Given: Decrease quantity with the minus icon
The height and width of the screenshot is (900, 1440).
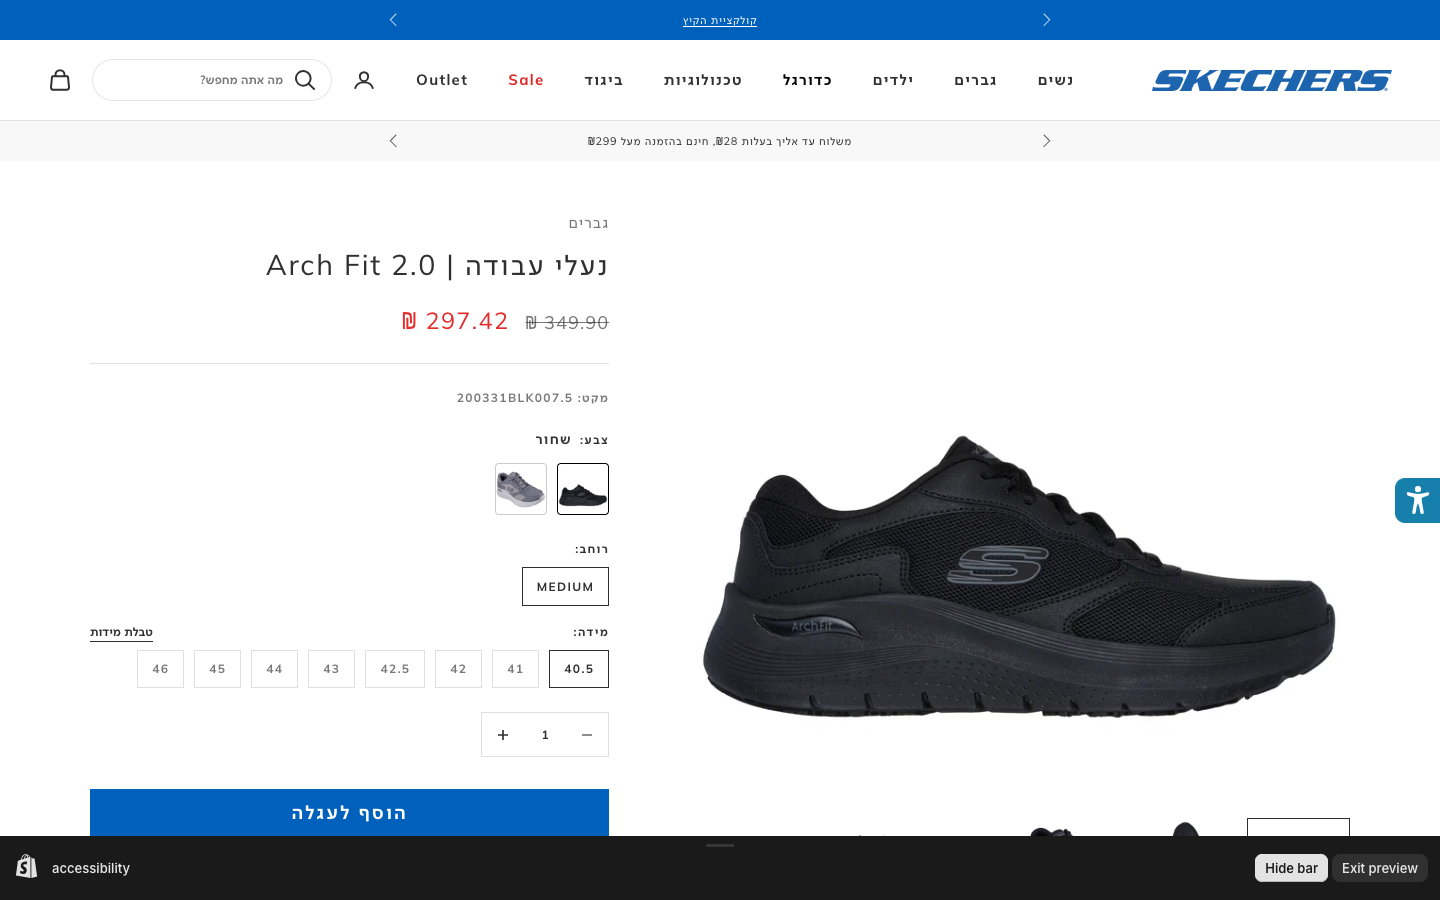Looking at the screenshot, I should tap(587, 735).
